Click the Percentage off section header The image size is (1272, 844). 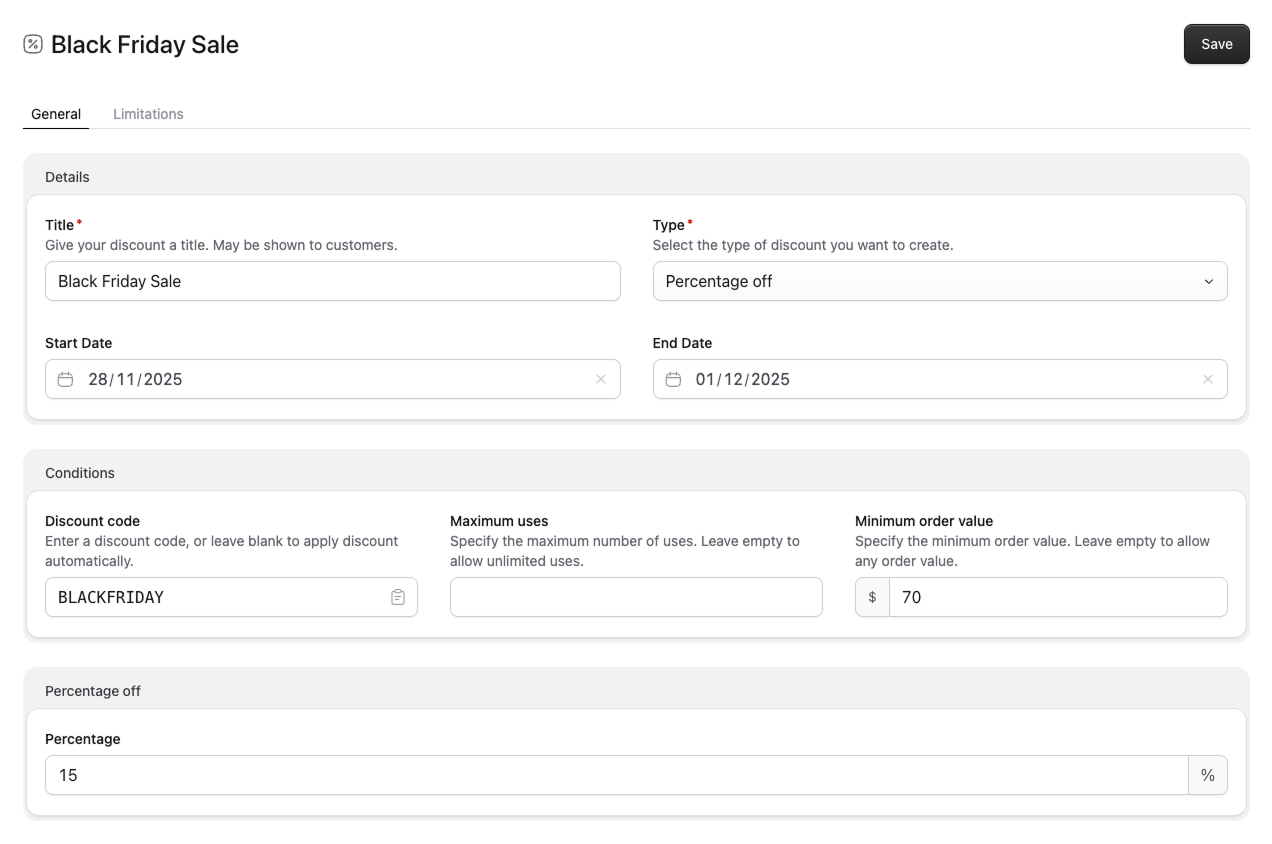click(93, 691)
